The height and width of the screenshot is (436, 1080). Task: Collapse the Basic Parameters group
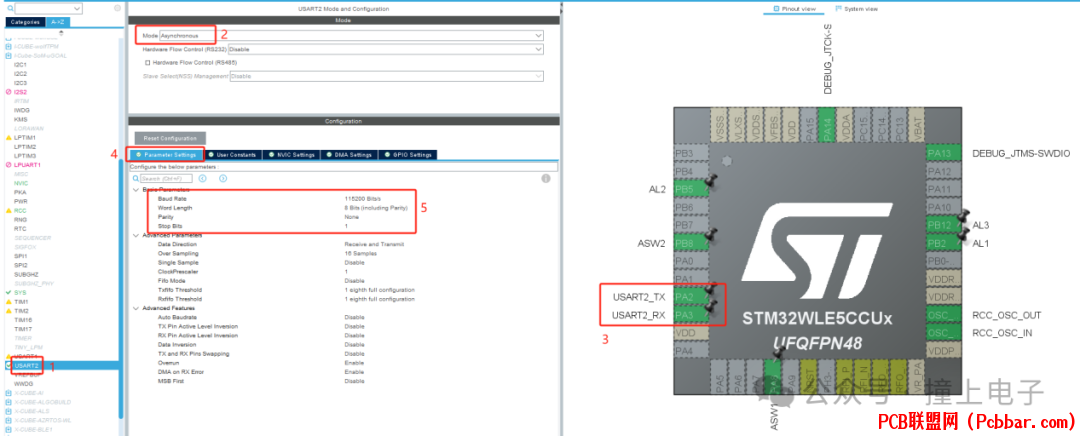tap(135, 189)
